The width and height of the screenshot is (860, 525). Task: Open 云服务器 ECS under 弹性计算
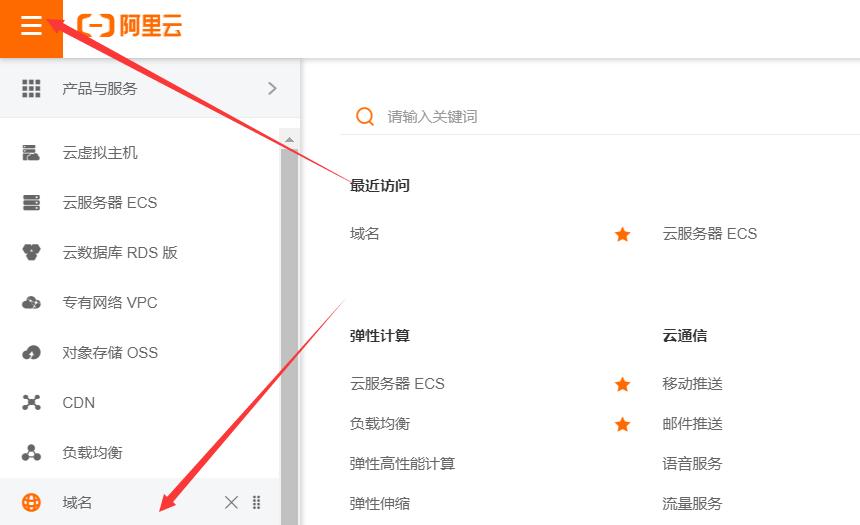pos(397,383)
